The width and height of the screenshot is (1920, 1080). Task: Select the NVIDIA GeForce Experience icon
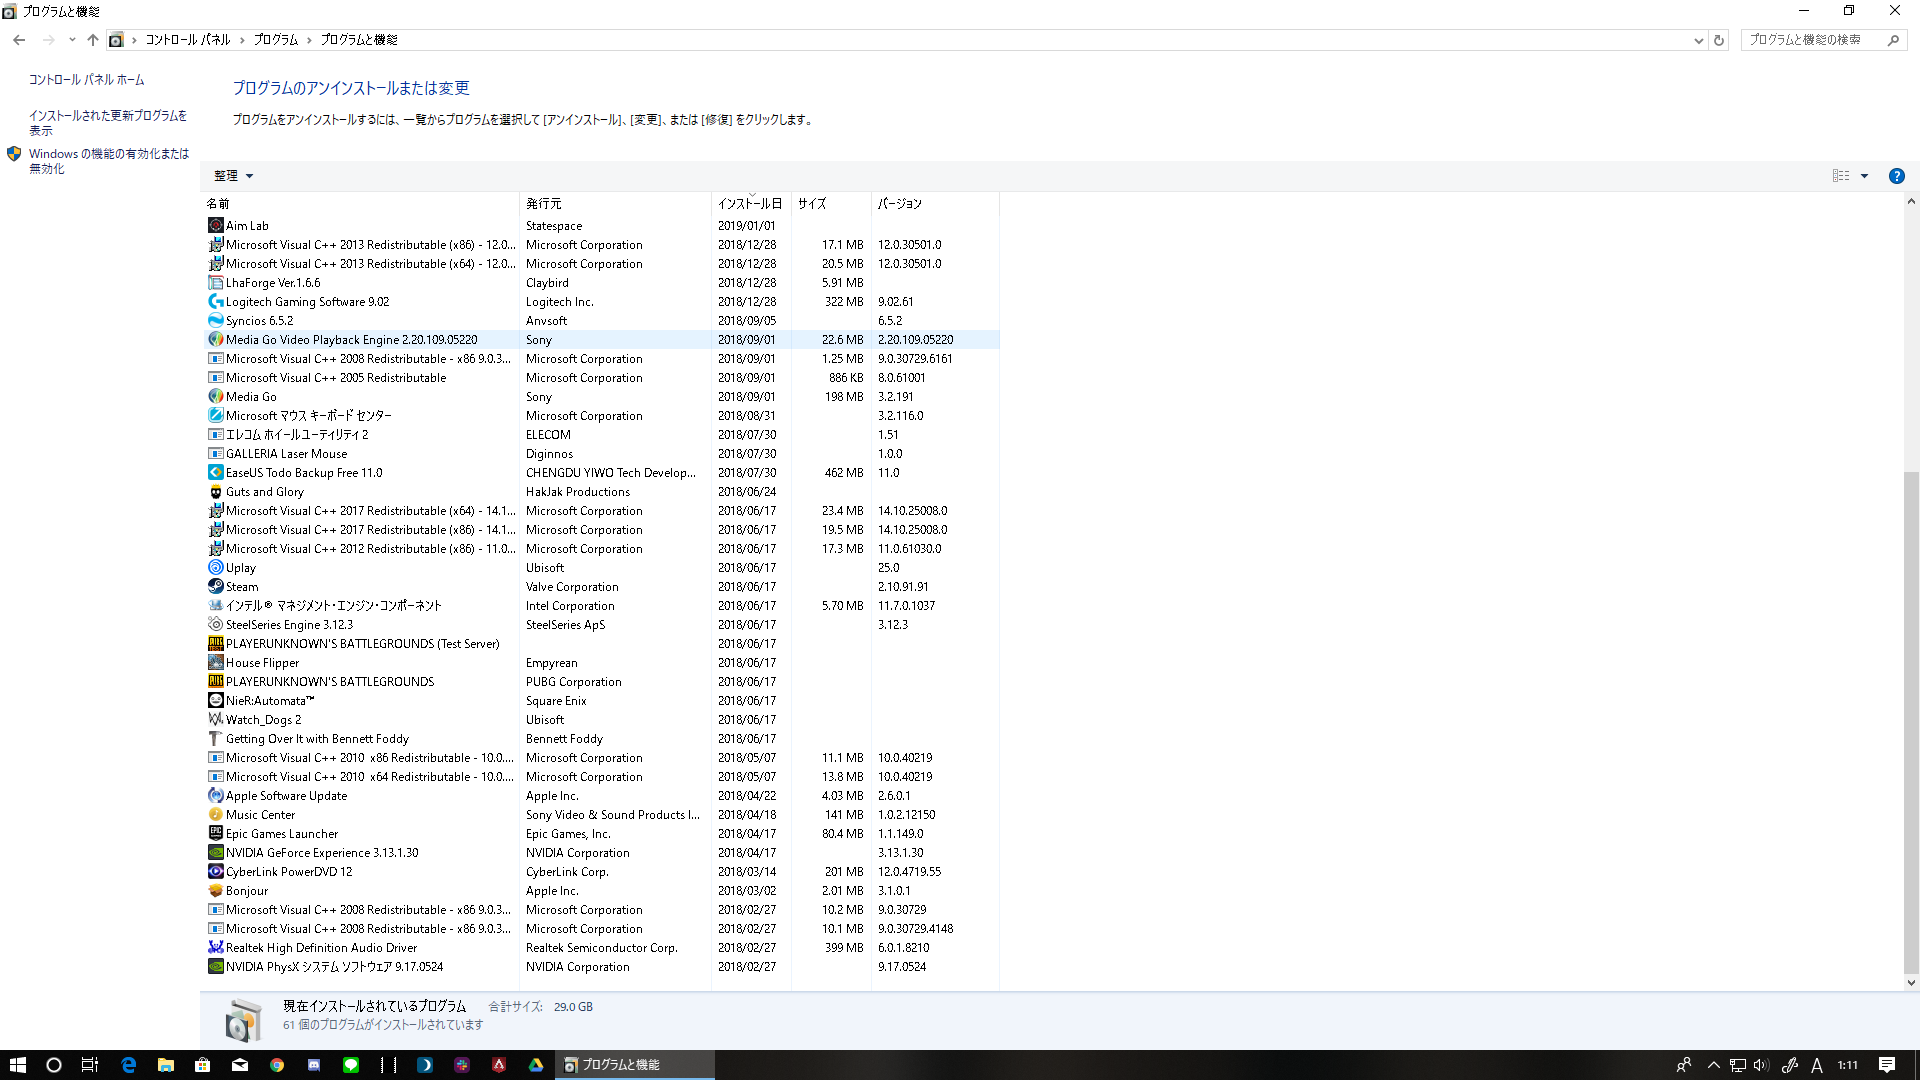pos(215,852)
